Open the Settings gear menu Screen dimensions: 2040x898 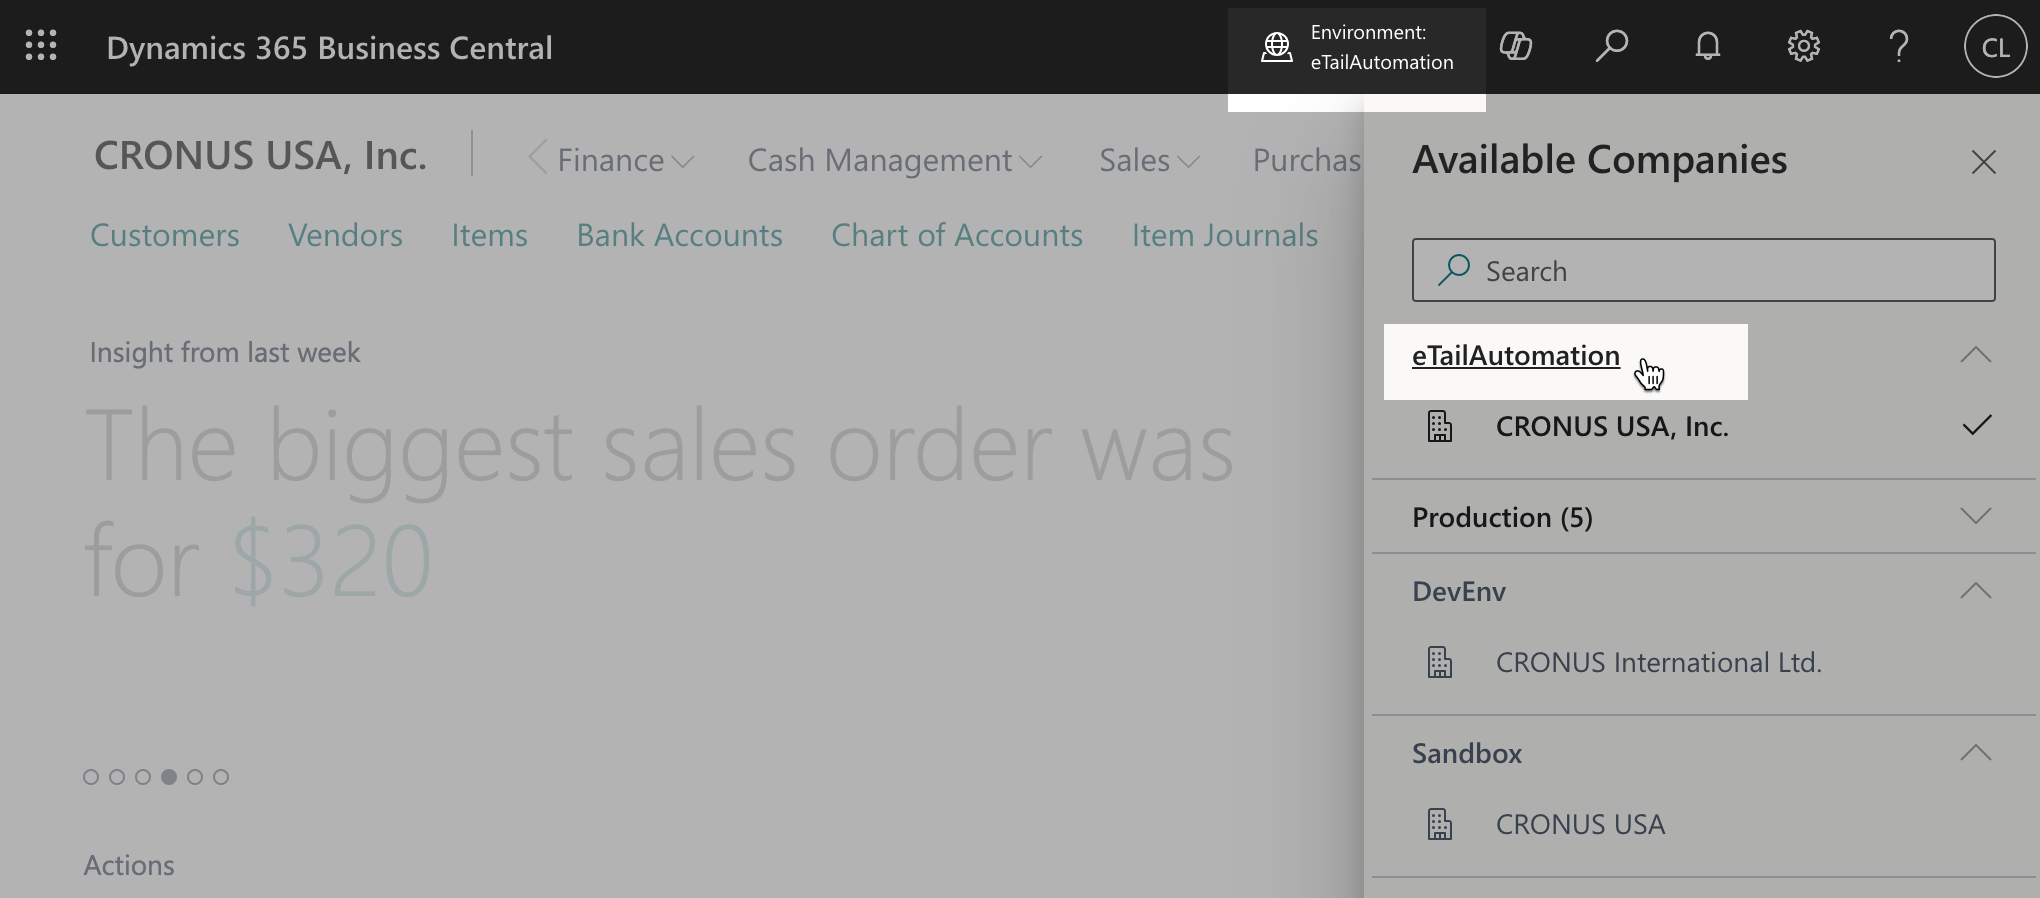pos(1803,46)
